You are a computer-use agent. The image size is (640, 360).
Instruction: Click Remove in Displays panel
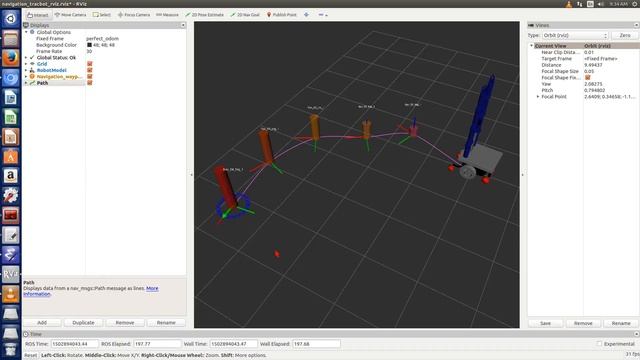[125, 322]
